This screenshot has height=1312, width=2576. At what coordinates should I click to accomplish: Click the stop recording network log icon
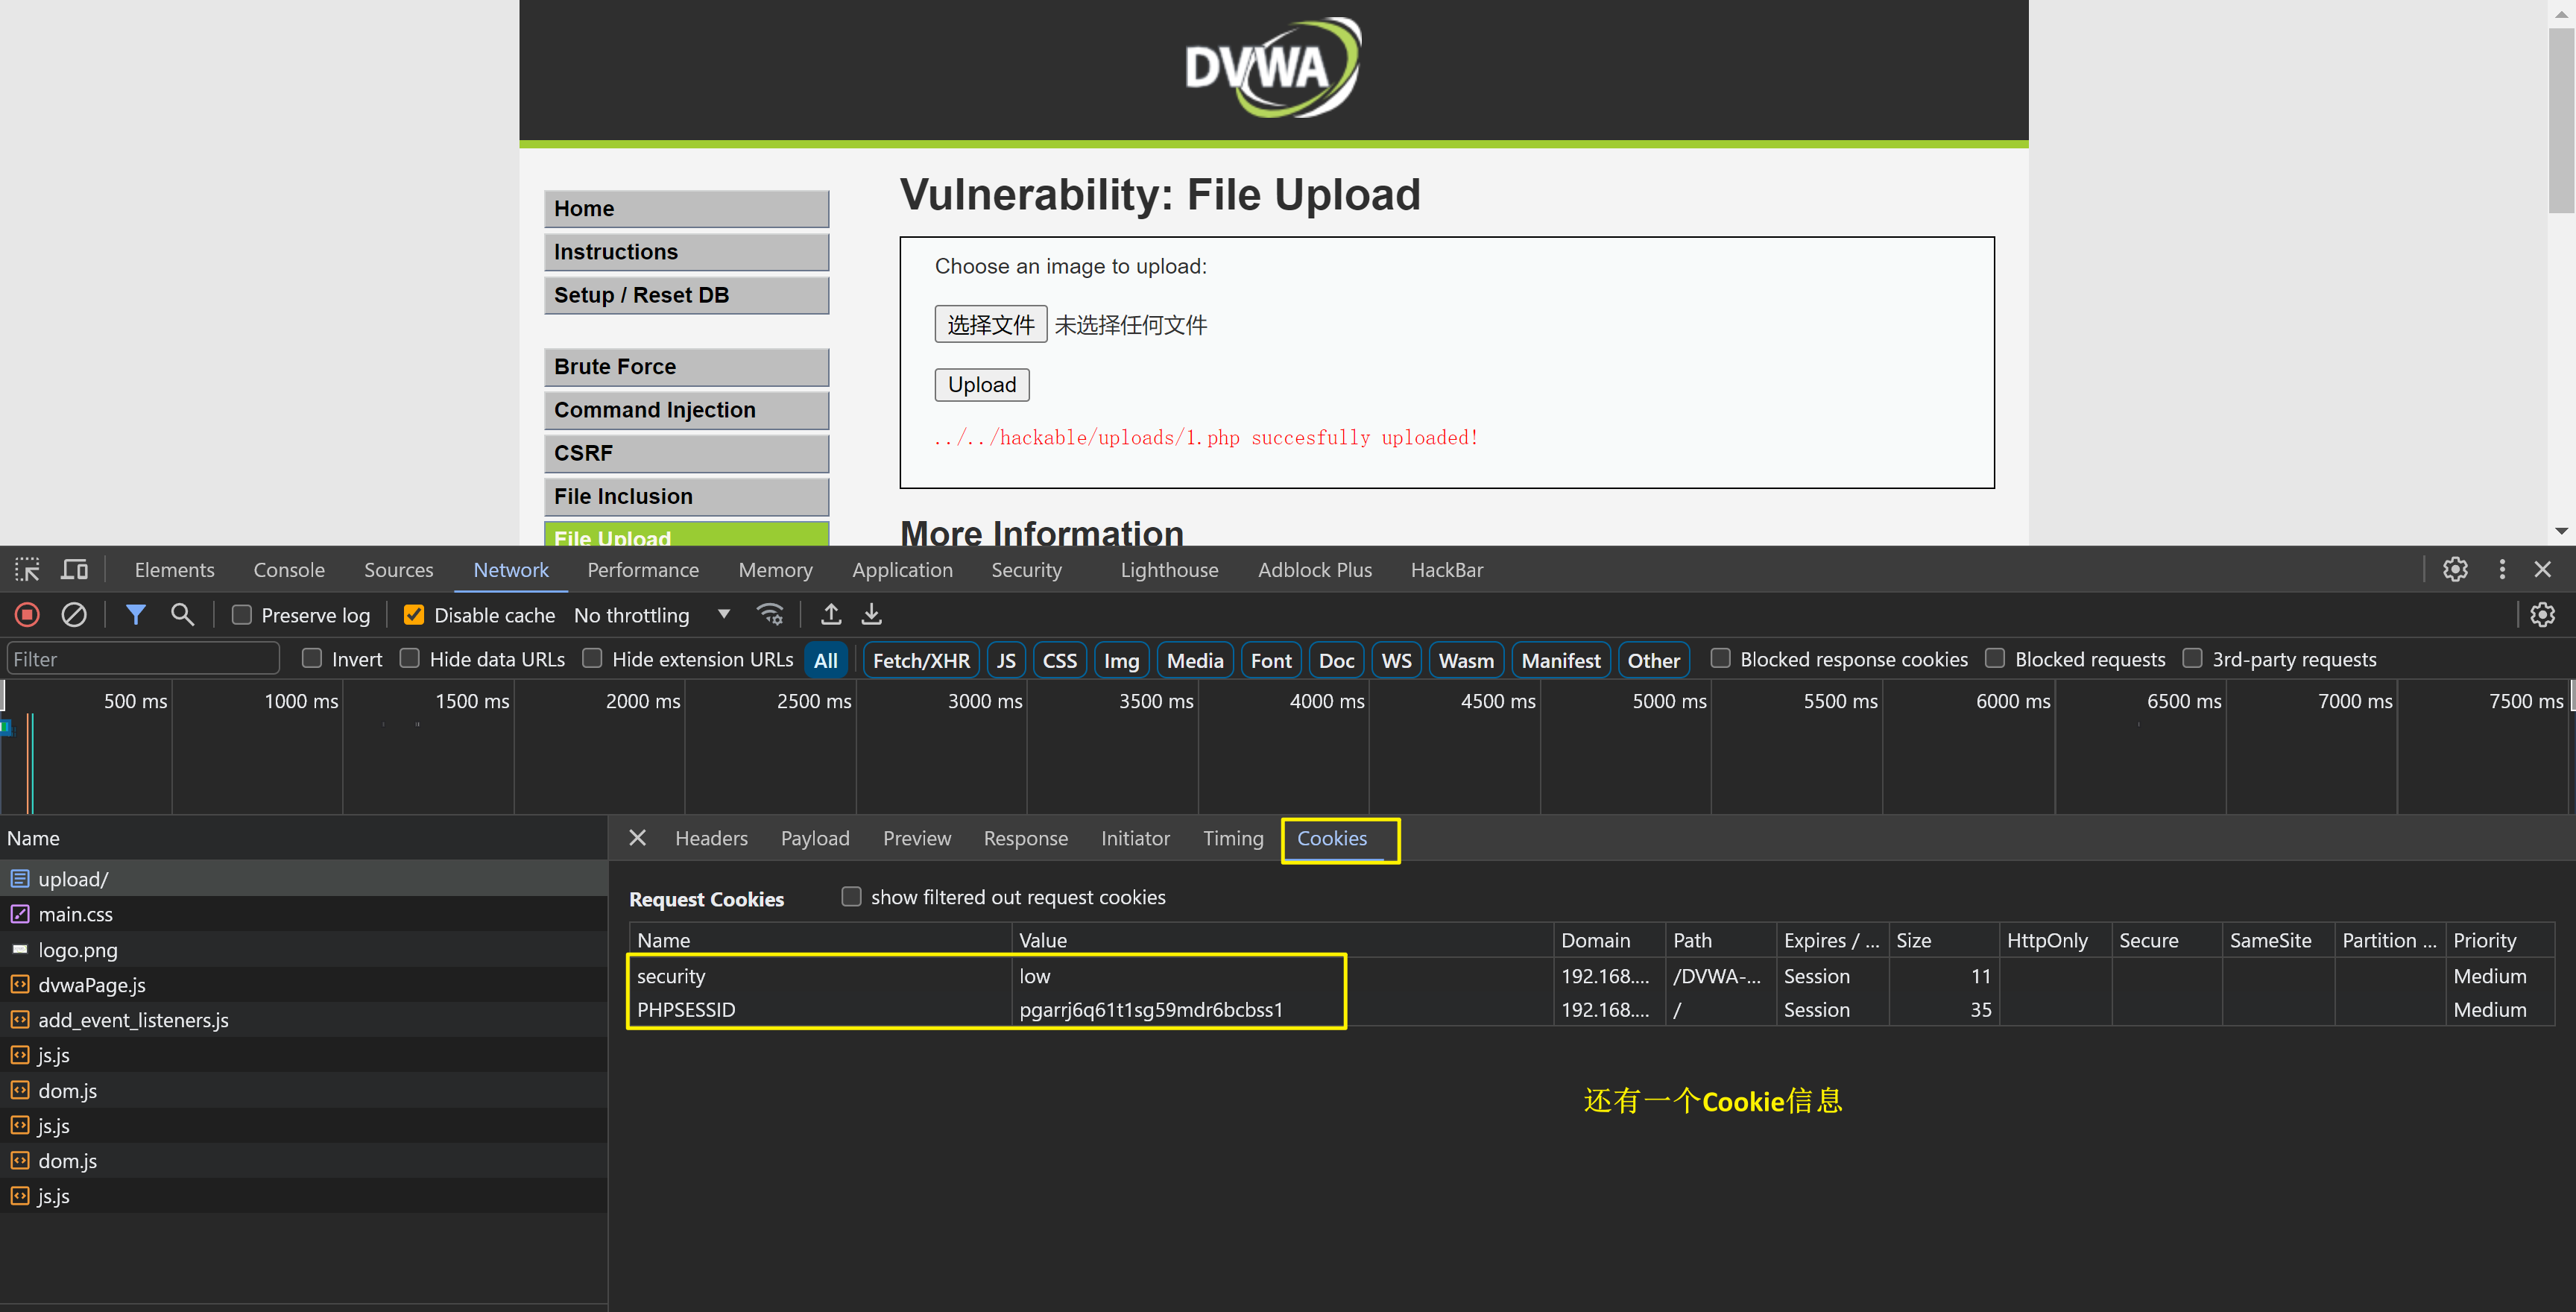27,614
